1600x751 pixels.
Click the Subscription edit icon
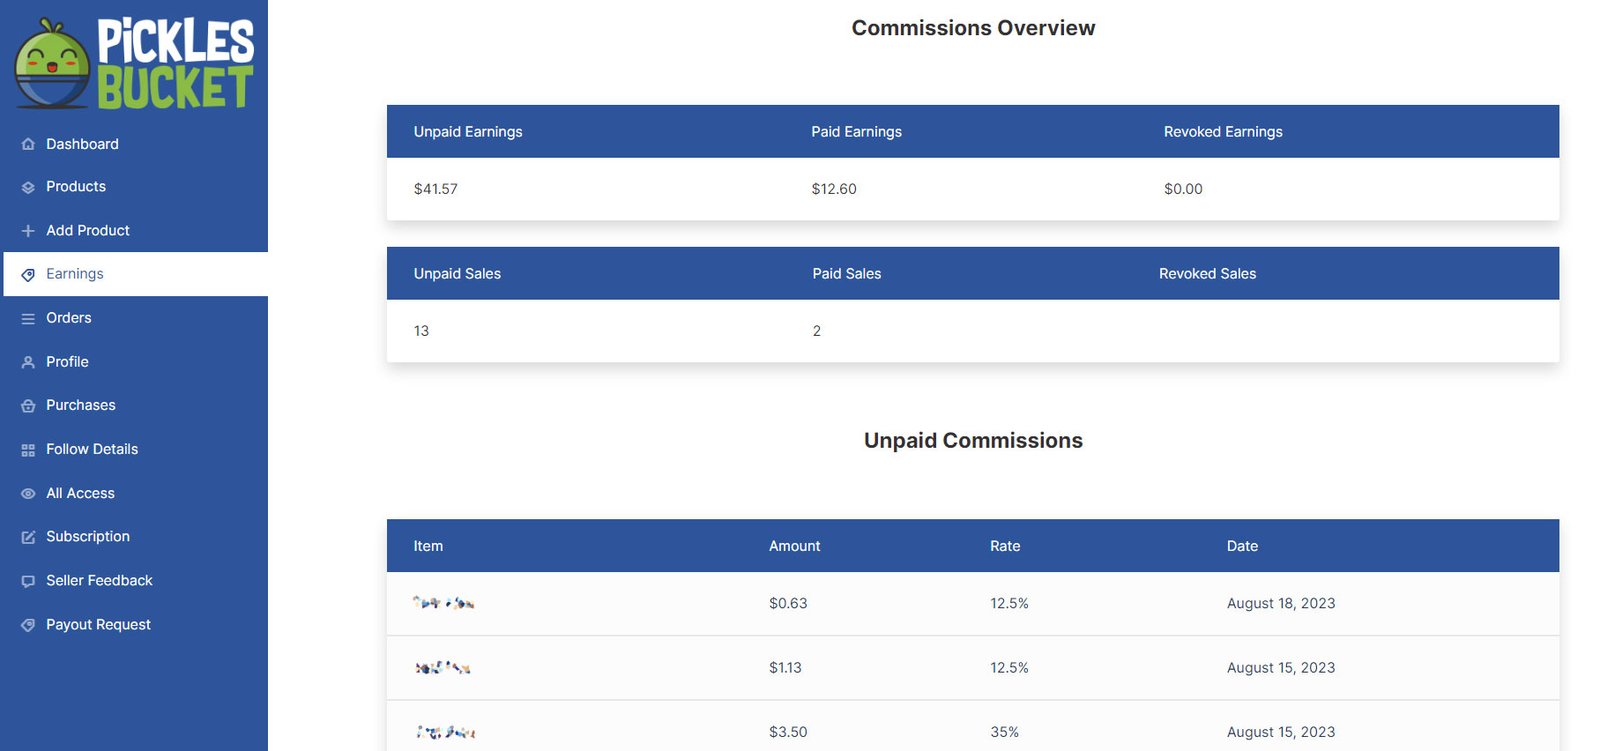[x=28, y=537]
